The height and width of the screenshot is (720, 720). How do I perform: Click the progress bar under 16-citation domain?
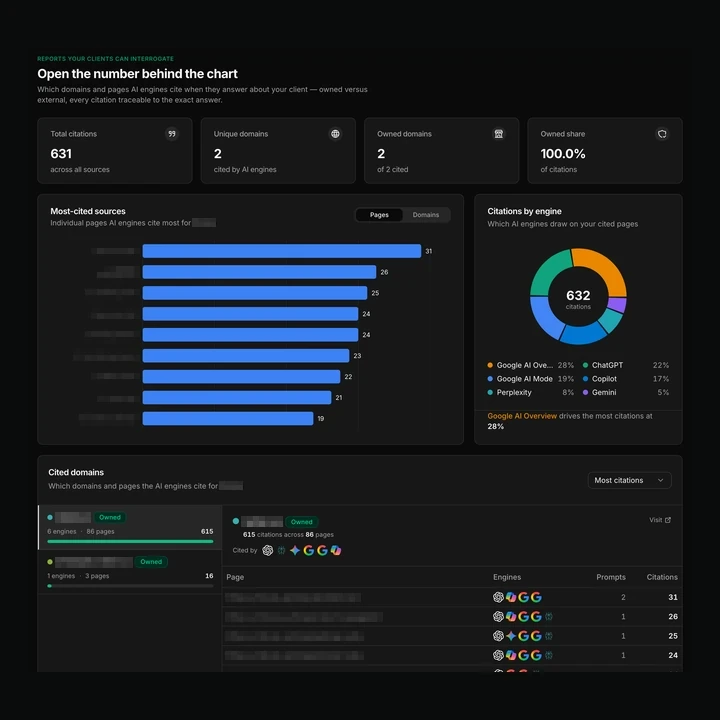130,586
